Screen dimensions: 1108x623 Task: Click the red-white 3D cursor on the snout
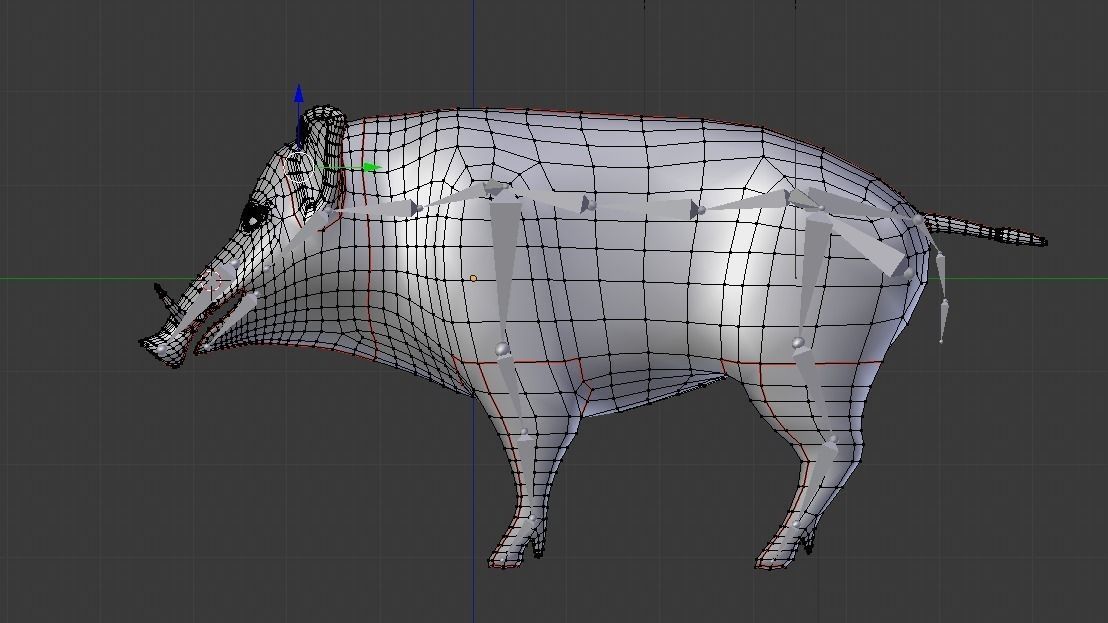click(x=212, y=283)
